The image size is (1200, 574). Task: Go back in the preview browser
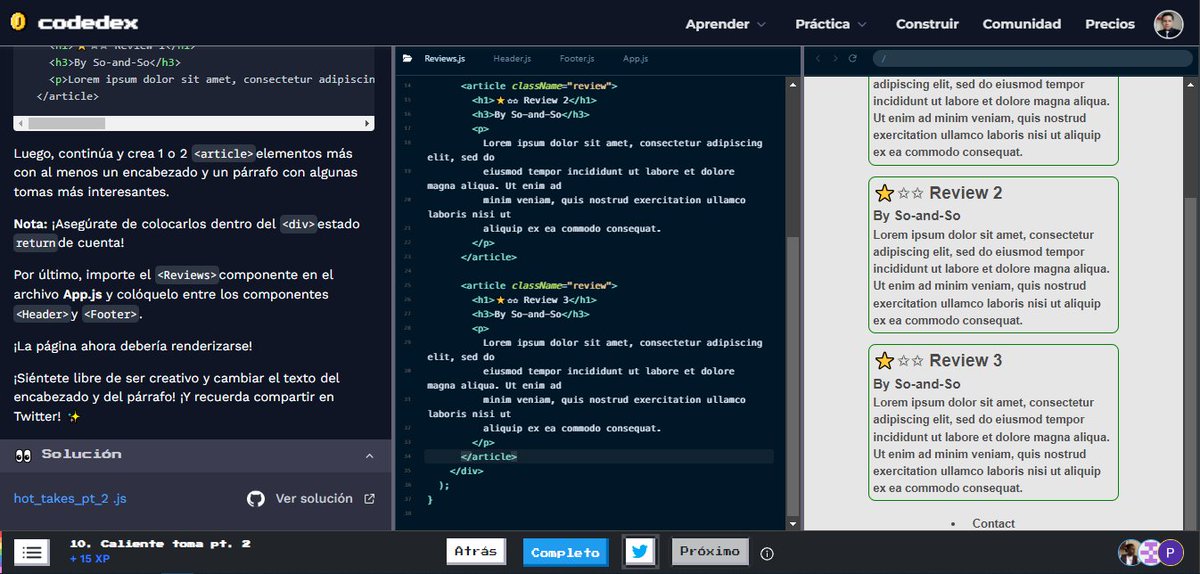pyautogui.click(x=818, y=59)
